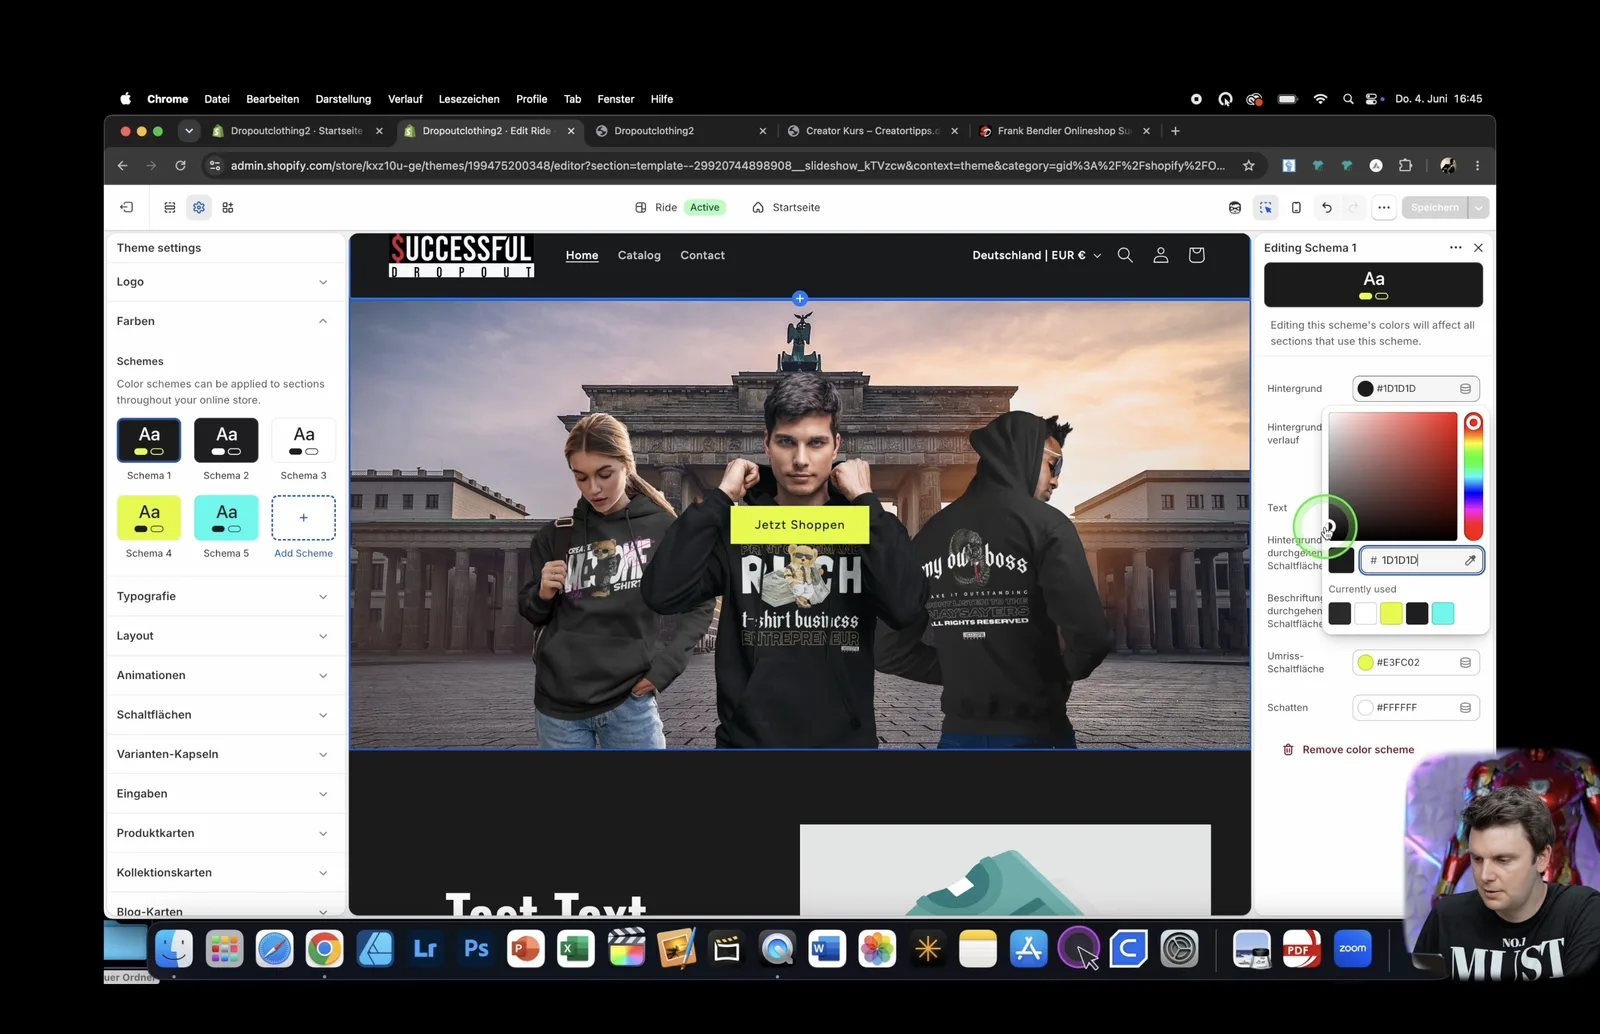Image resolution: width=1600 pixels, height=1034 pixels.
Task: Switch to Frank Bendler Onlineshop tab
Action: (x=1064, y=131)
